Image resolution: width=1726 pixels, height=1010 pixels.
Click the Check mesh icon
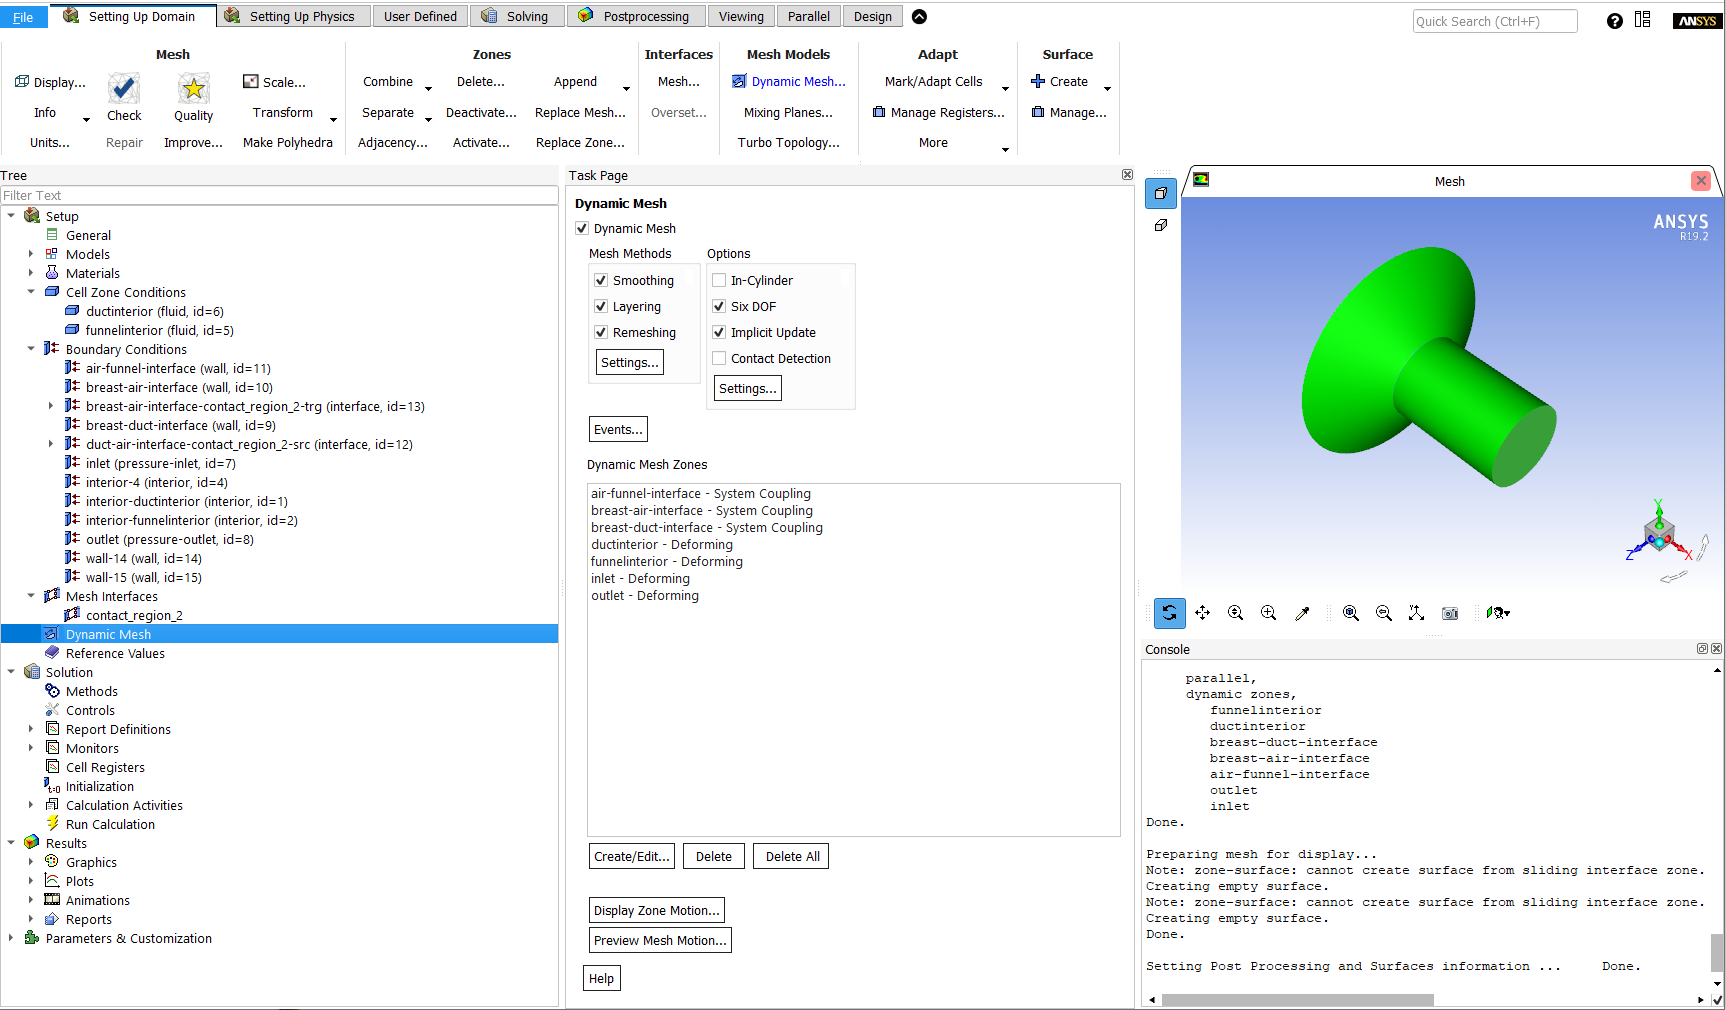point(124,88)
